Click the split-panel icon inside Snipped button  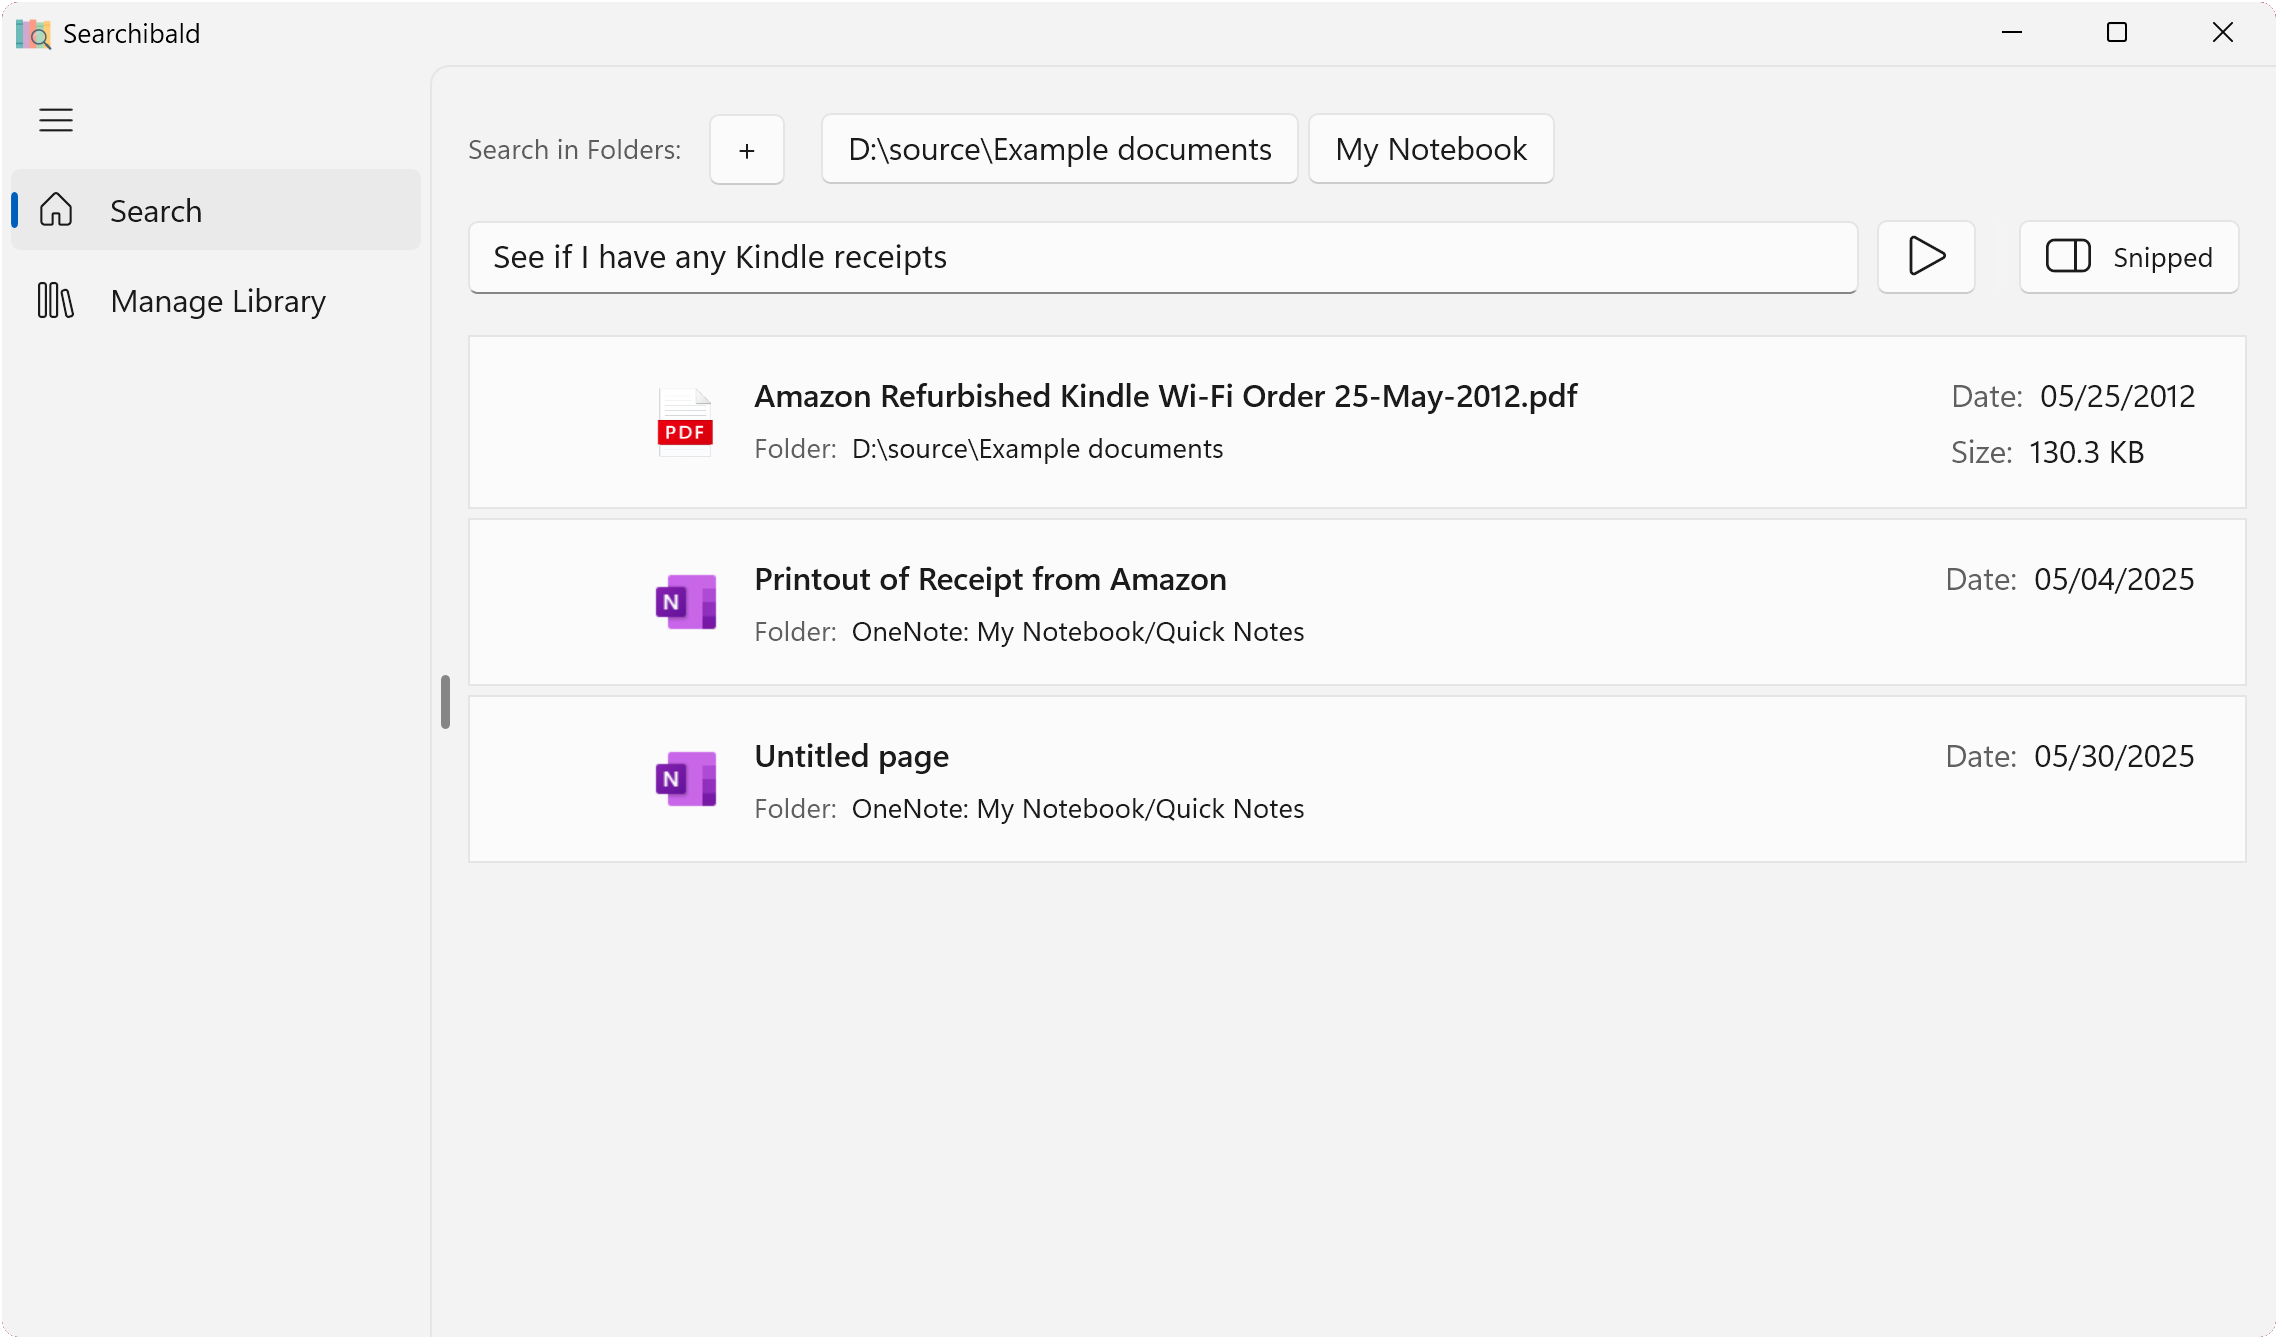tap(2070, 257)
